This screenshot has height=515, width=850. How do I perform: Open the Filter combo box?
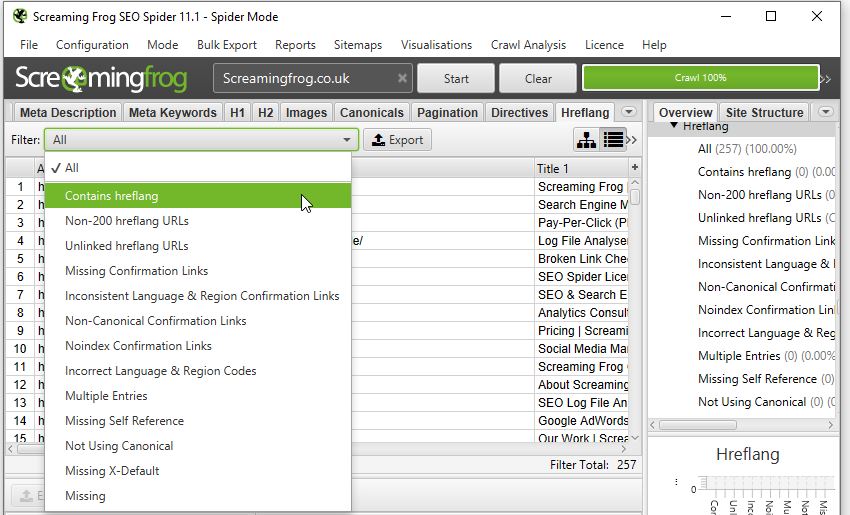(x=201, y=140)
